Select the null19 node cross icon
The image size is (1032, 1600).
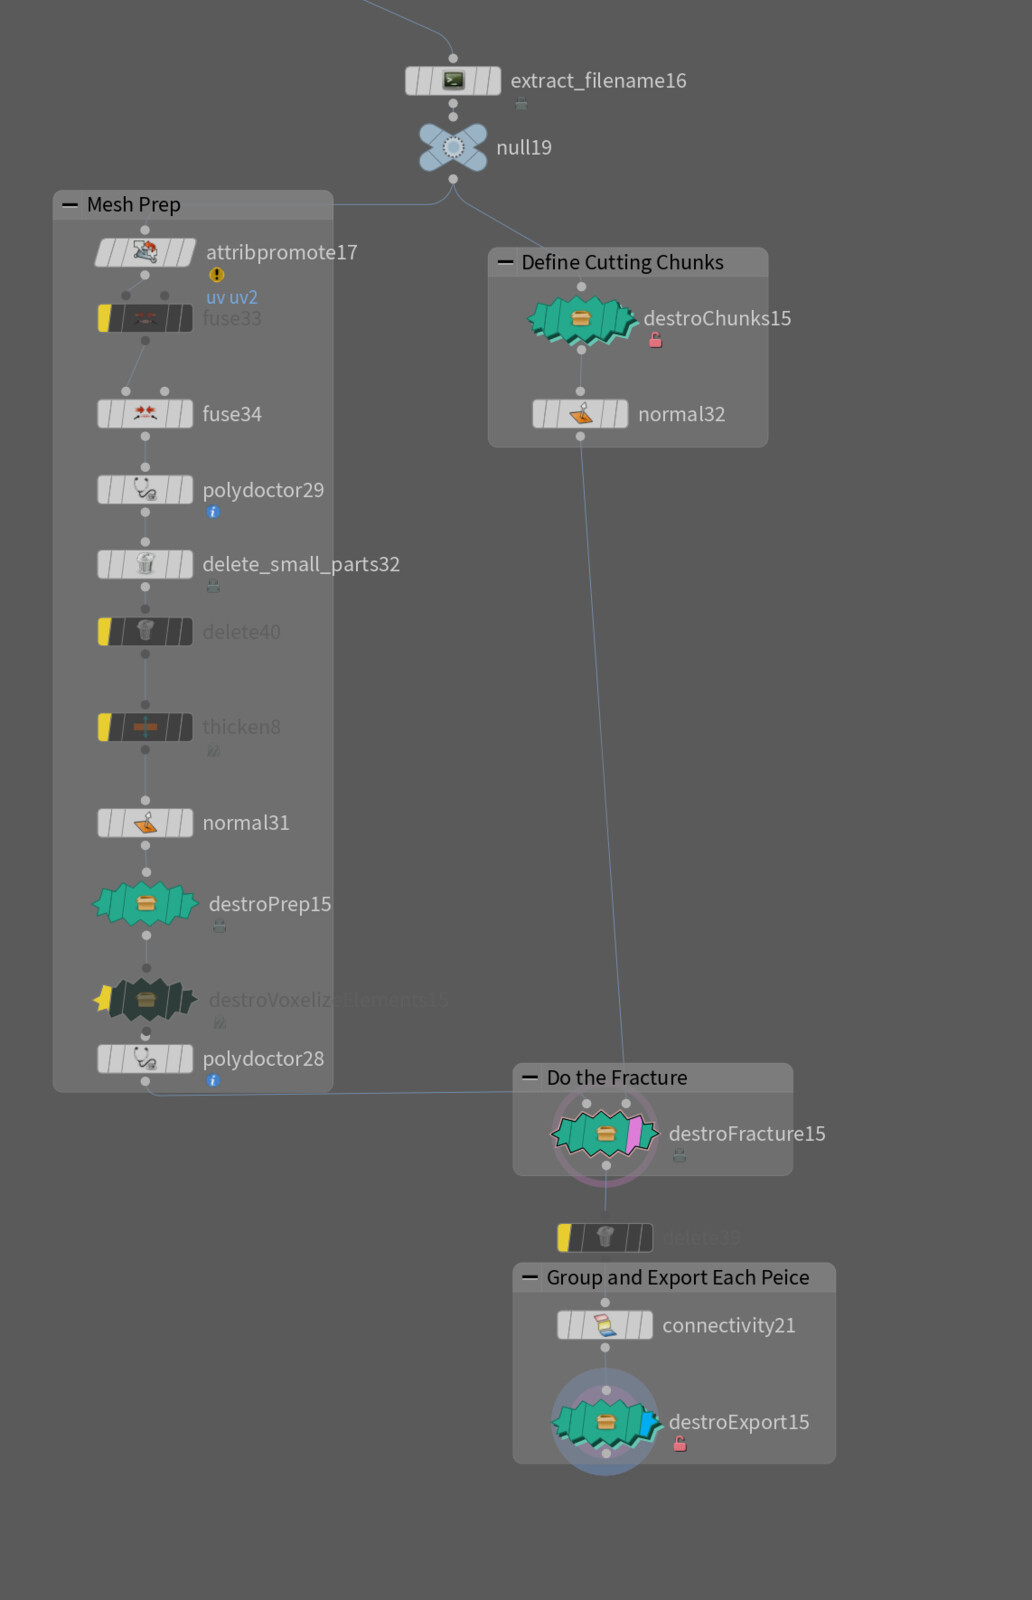[453, 147]
